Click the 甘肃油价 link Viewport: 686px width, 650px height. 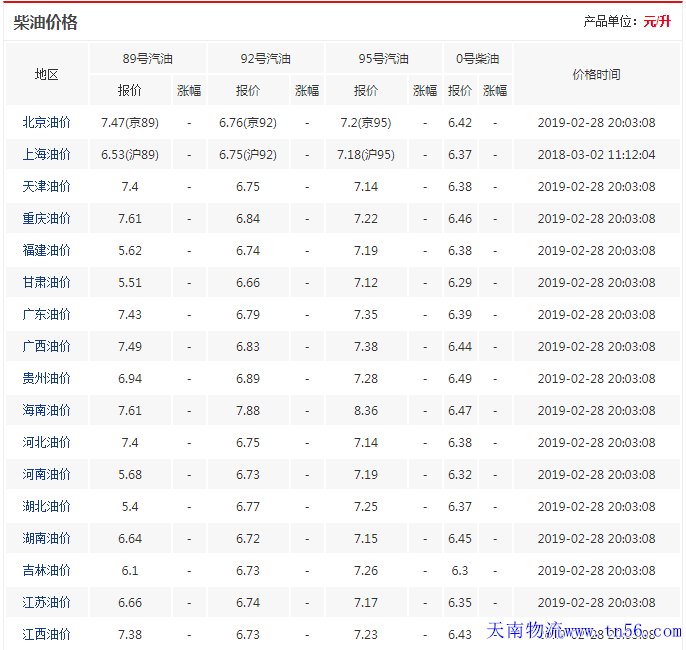(x=46, y=282)
